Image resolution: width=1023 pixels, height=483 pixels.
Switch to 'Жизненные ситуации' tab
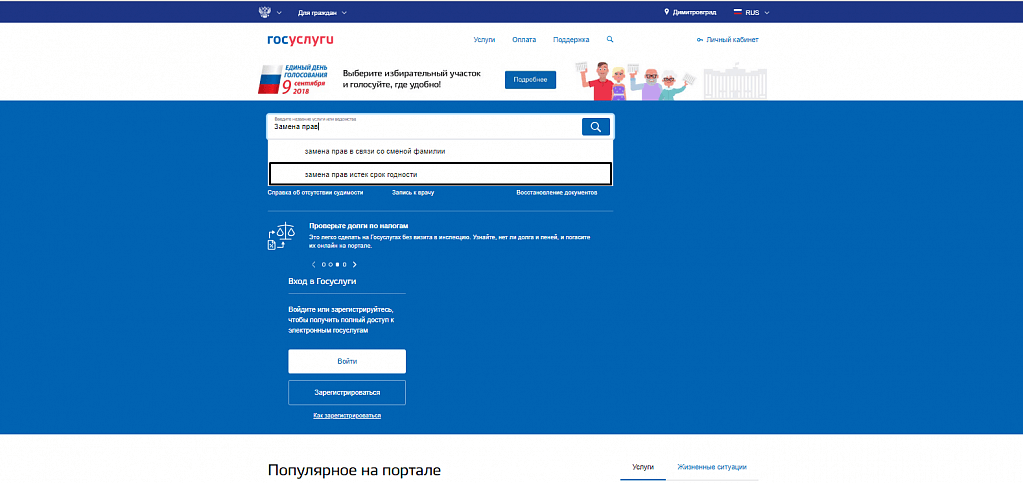[711, 467]
